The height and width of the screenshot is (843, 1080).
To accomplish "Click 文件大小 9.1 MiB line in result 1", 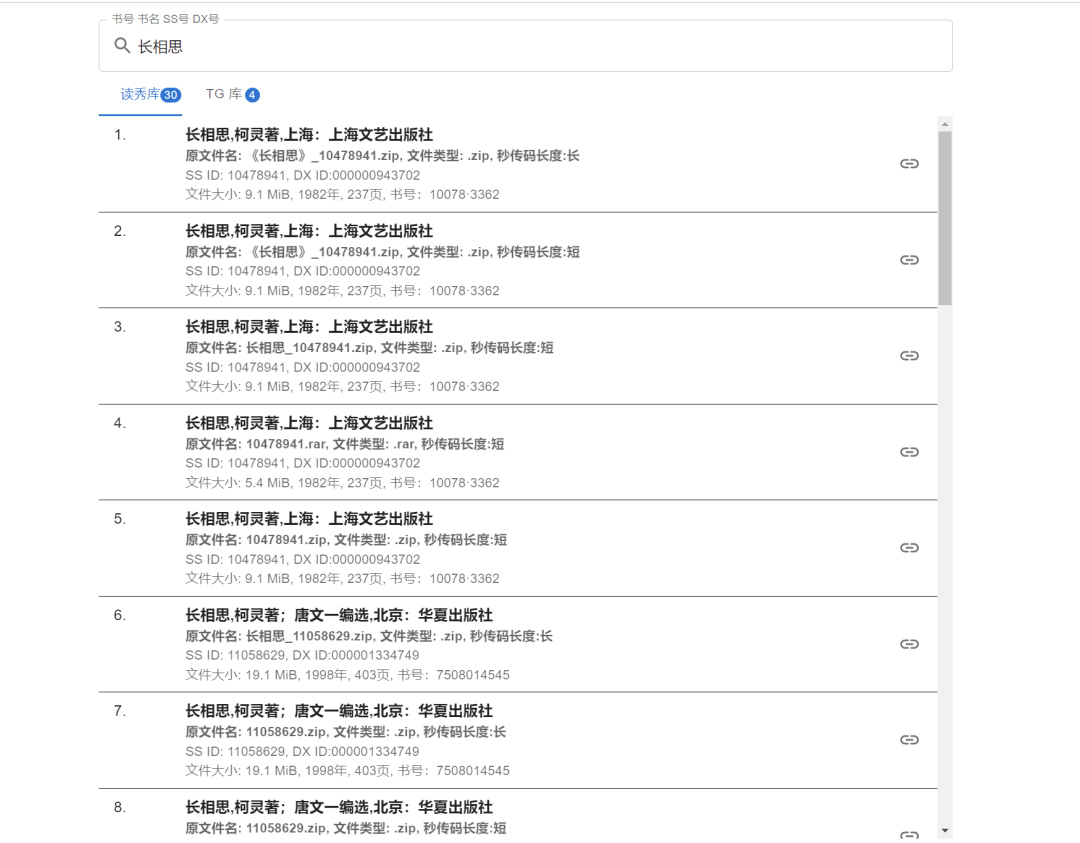I will [342, 195].
